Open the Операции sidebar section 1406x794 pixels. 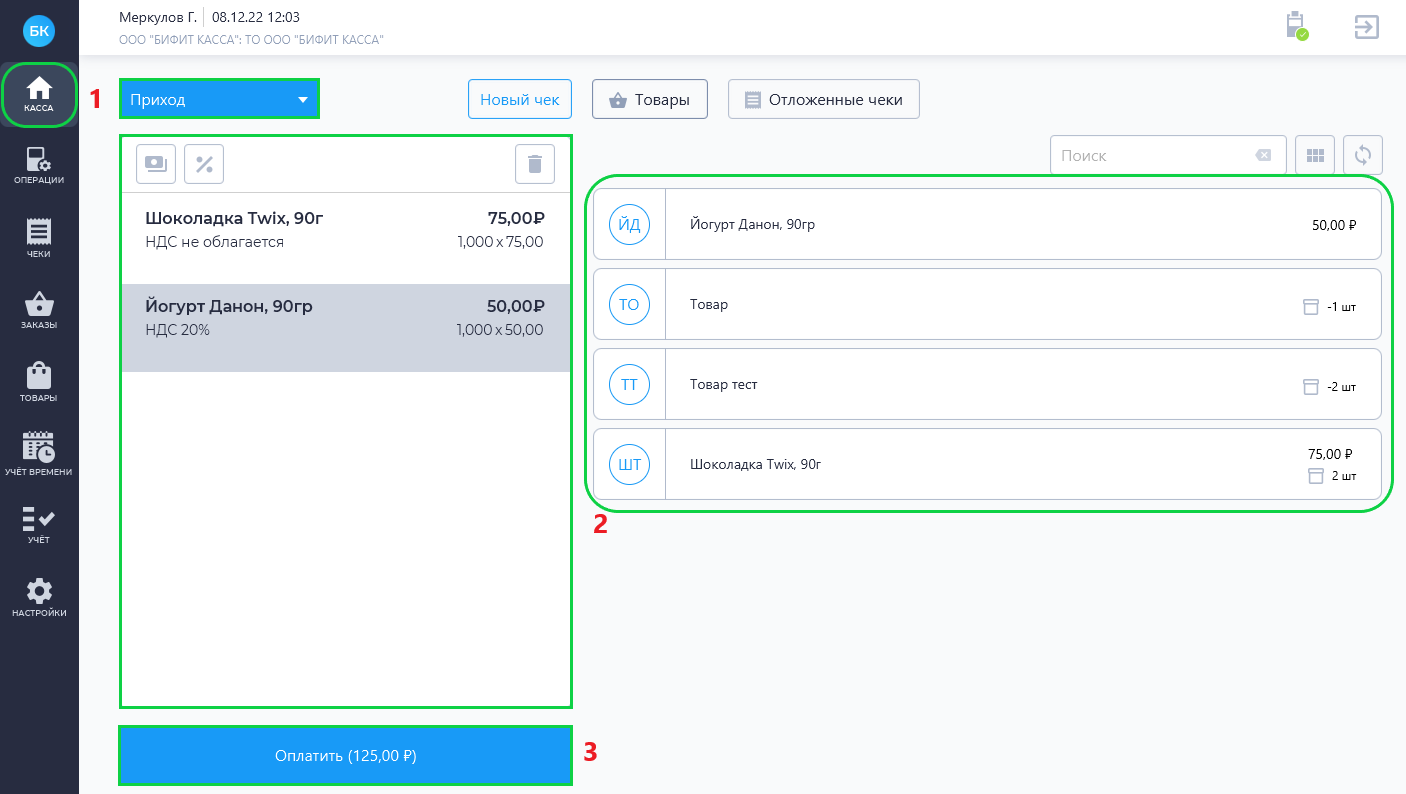[39, 165]
